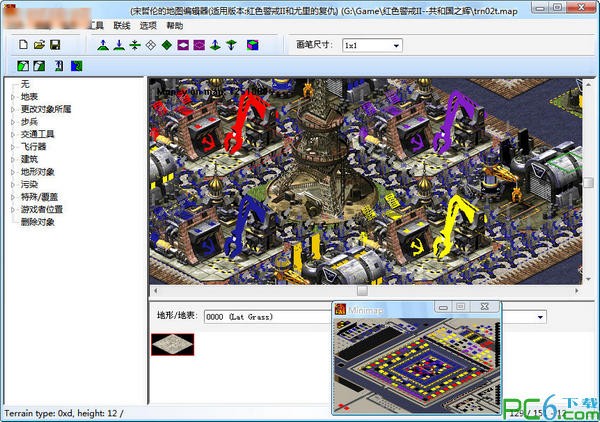Click the New map icon
The height and width of the screenshot is (422, 600).
click(x=23, y=45)
